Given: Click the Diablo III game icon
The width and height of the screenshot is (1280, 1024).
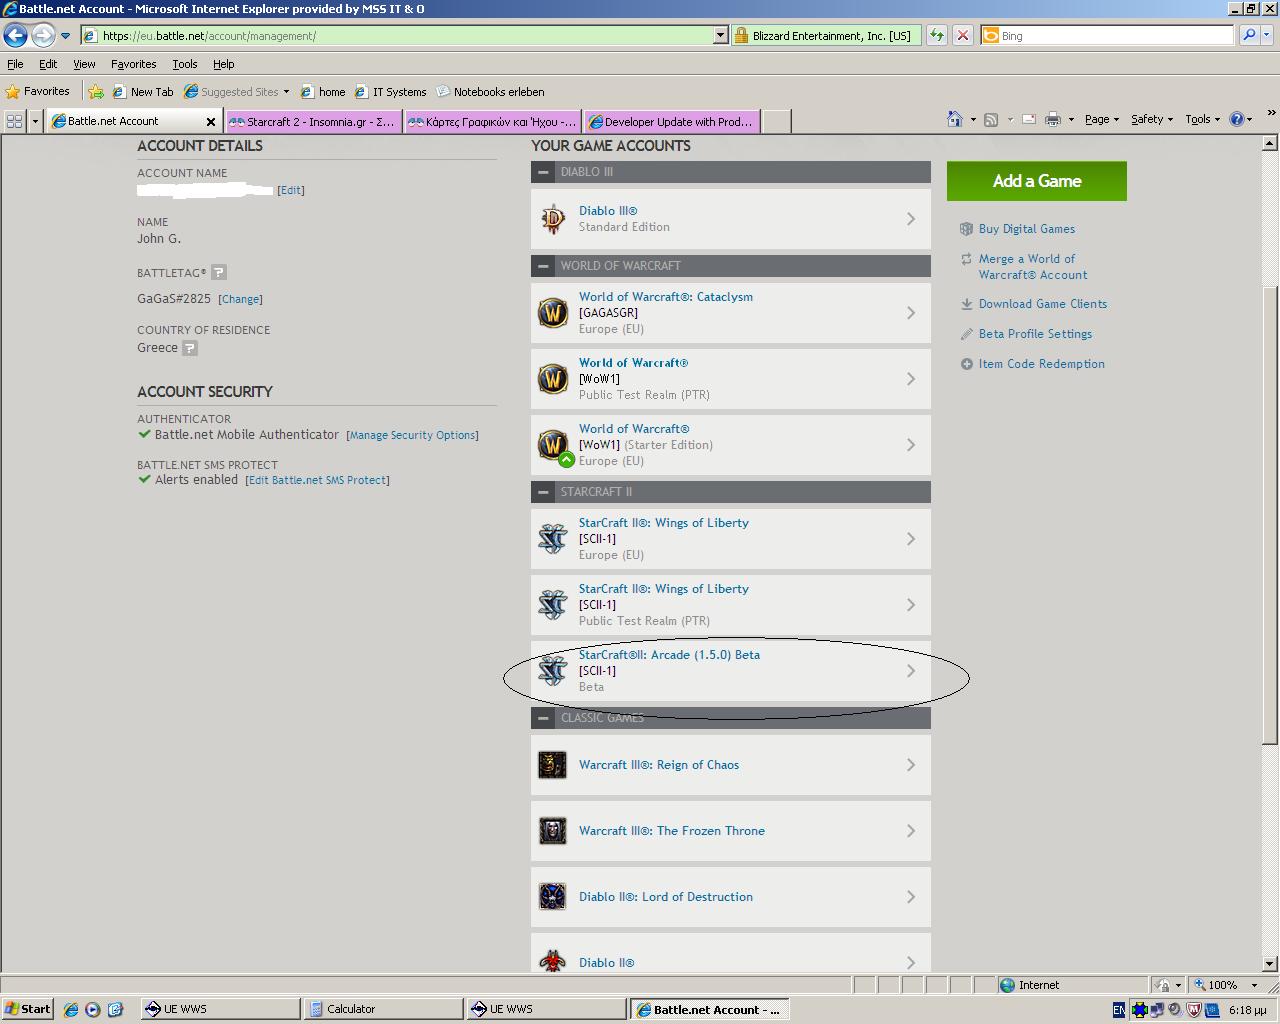Looking at the screenshot, I should (553, 219).
